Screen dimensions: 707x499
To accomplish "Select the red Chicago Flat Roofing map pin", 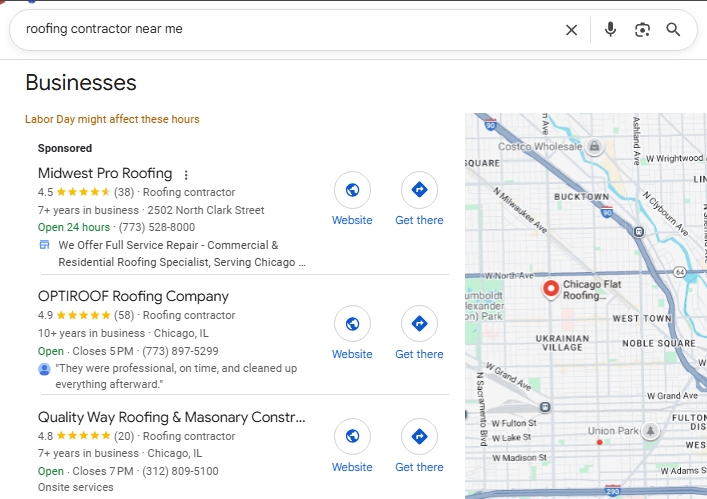I will click(551, 289).
